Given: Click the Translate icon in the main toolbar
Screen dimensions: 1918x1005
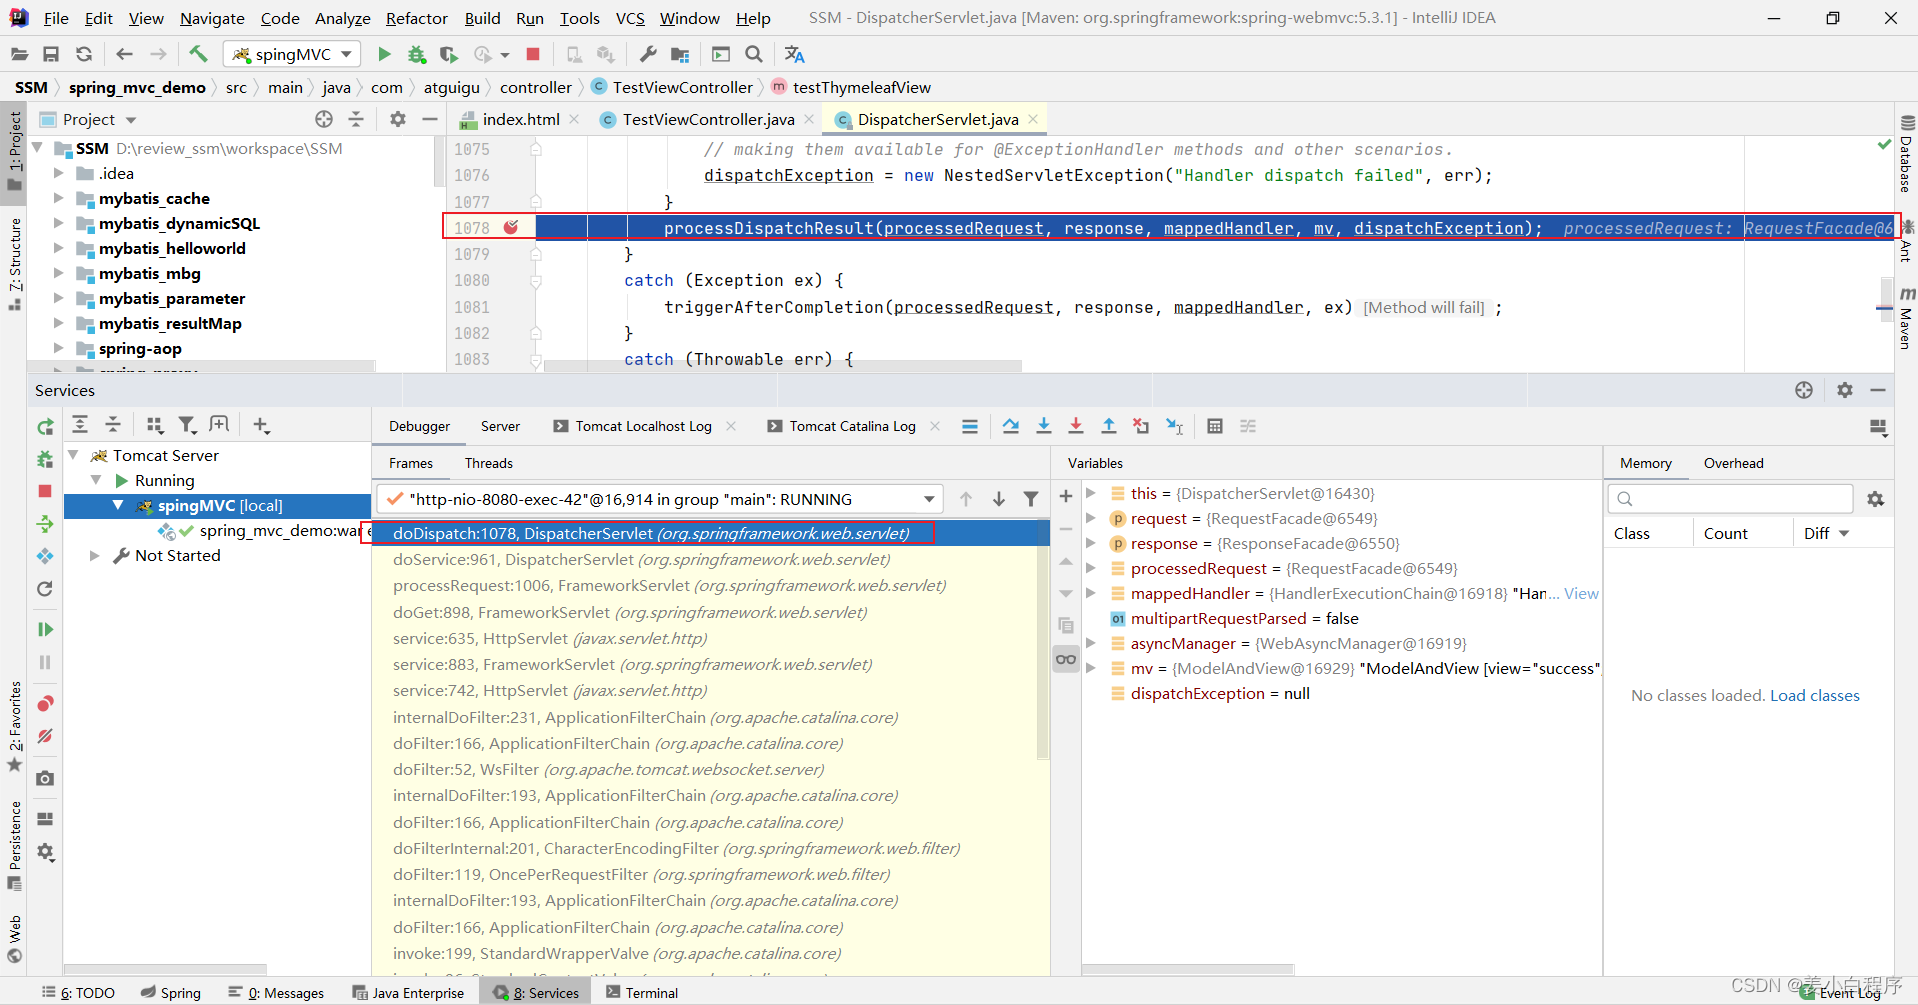Looking at the screenshot, I should pyautogui.click(x=795, y=54).
